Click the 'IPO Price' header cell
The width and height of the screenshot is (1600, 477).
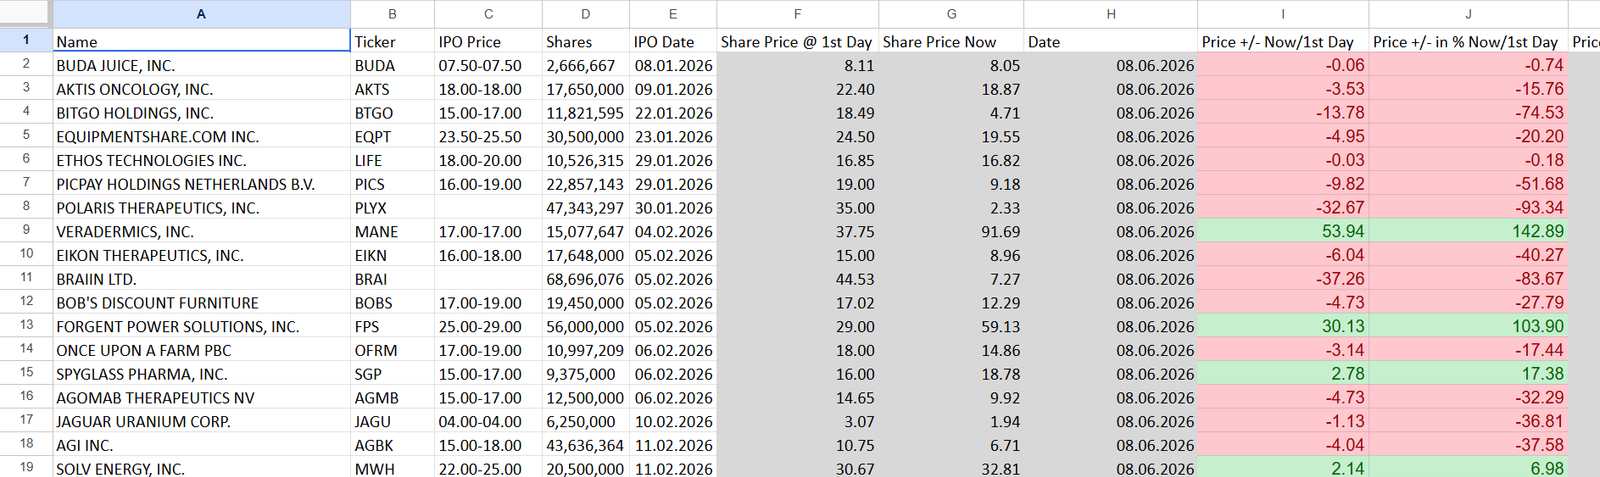click(488, 41)
